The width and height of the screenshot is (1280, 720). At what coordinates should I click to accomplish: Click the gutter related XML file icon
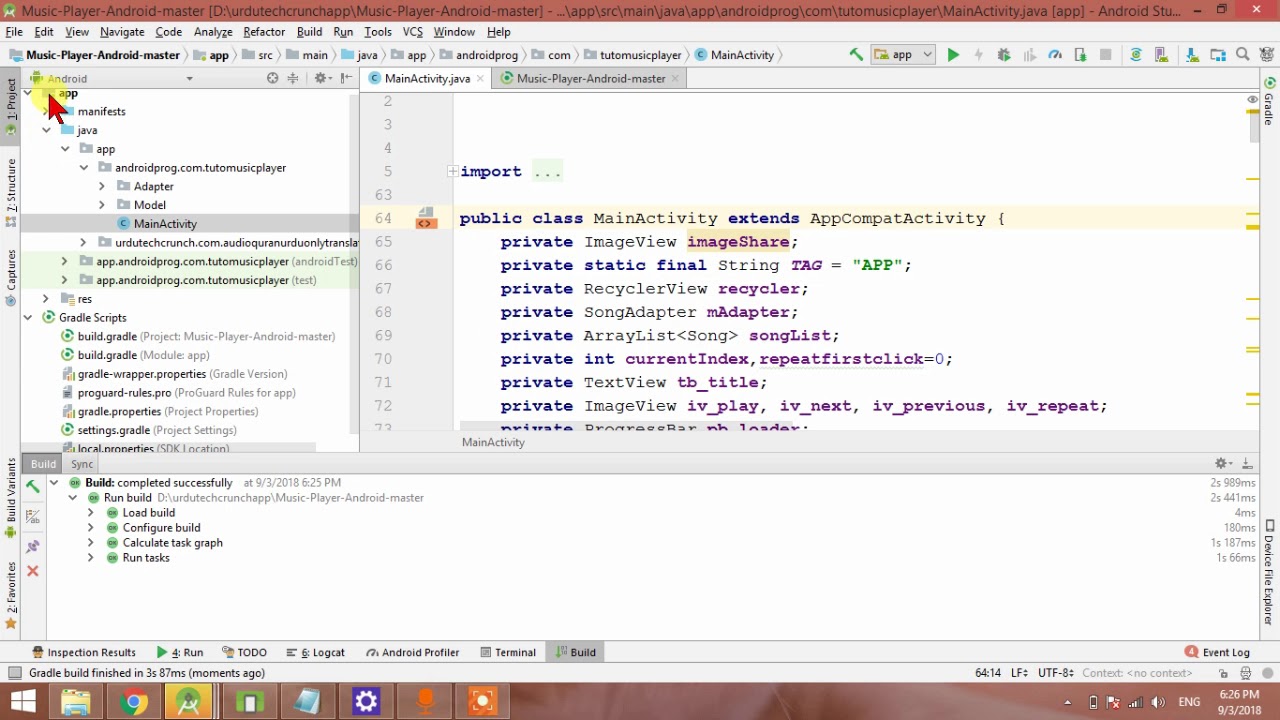point(425,219)
